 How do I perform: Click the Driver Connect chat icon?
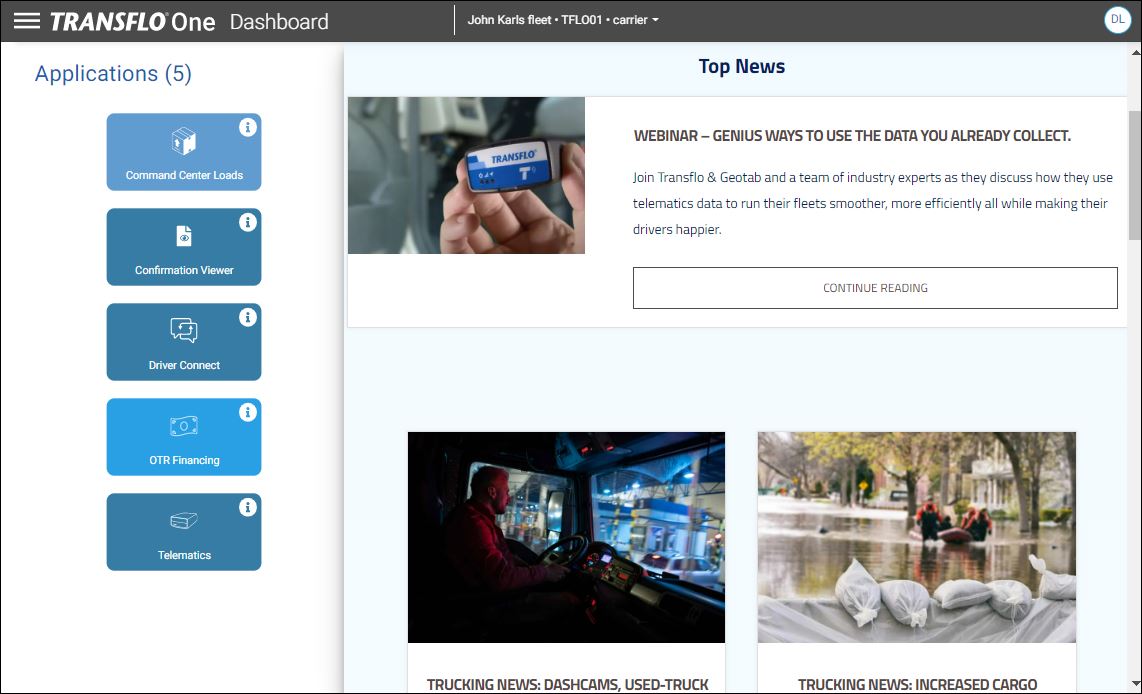pyautogui.click(x=184, y=330)
